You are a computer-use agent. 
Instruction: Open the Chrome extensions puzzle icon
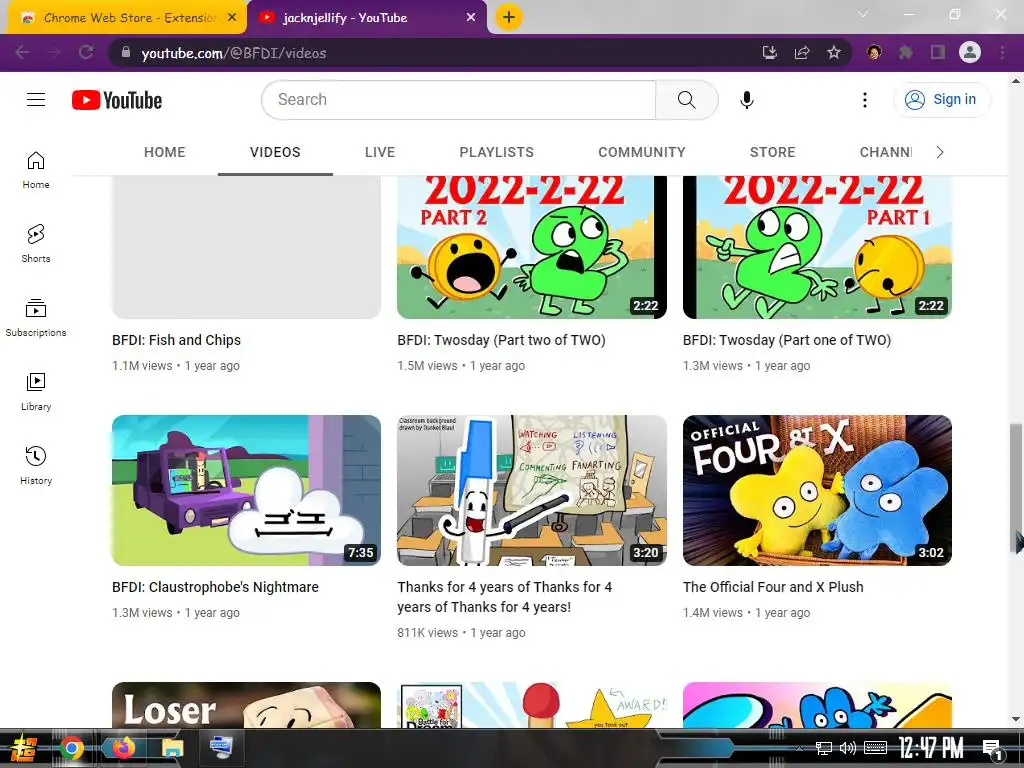click(906, 52)
